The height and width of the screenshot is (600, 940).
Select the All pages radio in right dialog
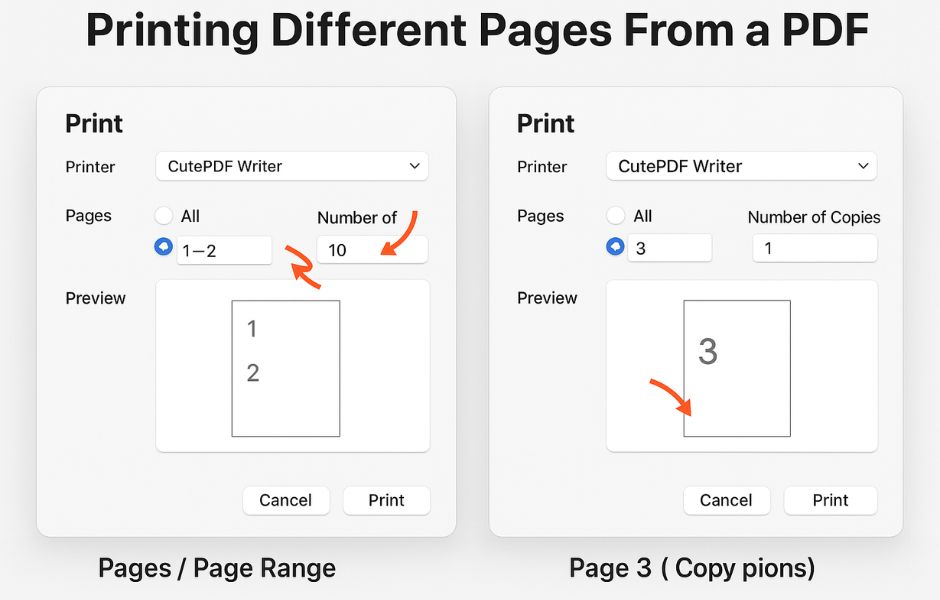(x=616, y=215)
